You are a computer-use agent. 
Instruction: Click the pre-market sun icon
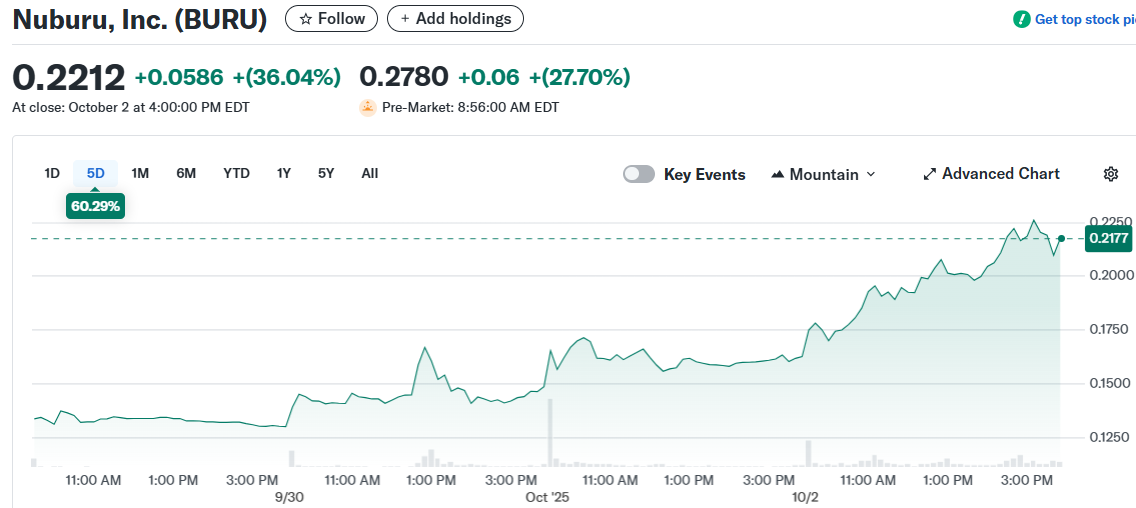[368, 107]
